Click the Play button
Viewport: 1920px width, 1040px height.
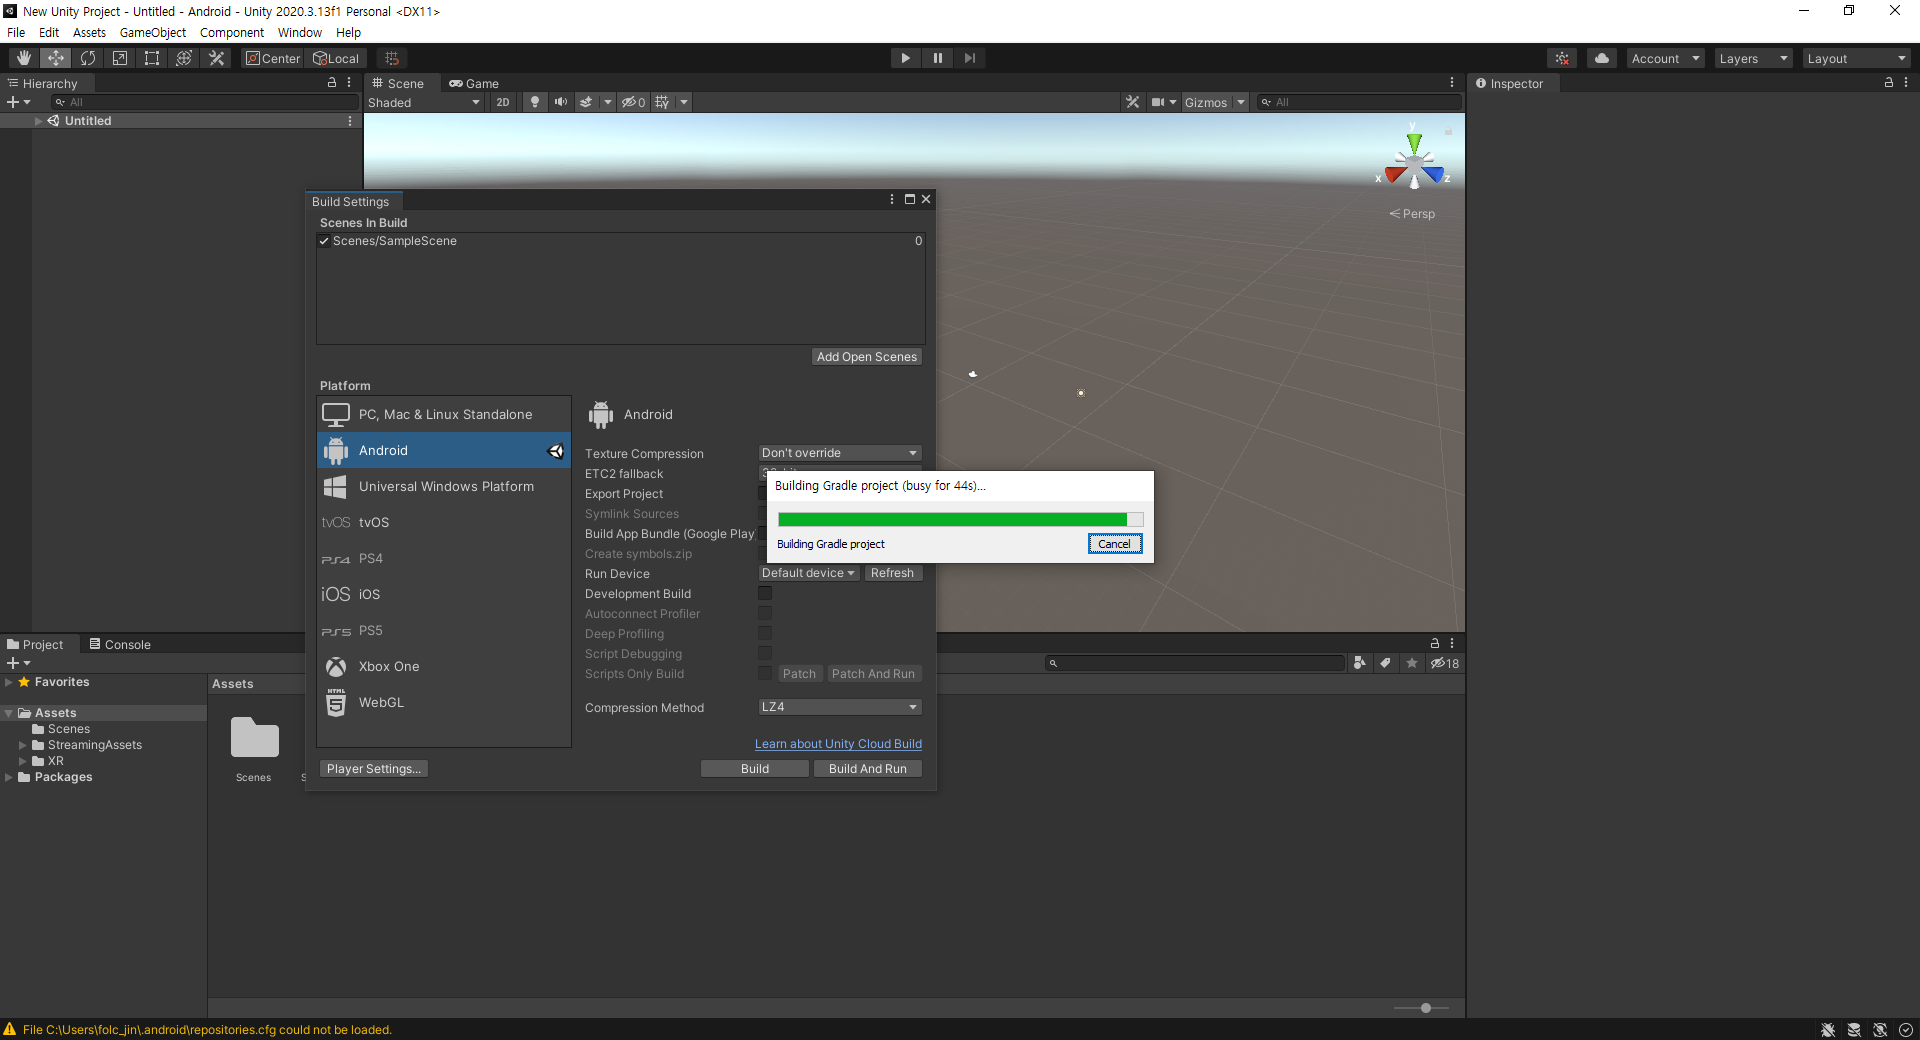905,58
